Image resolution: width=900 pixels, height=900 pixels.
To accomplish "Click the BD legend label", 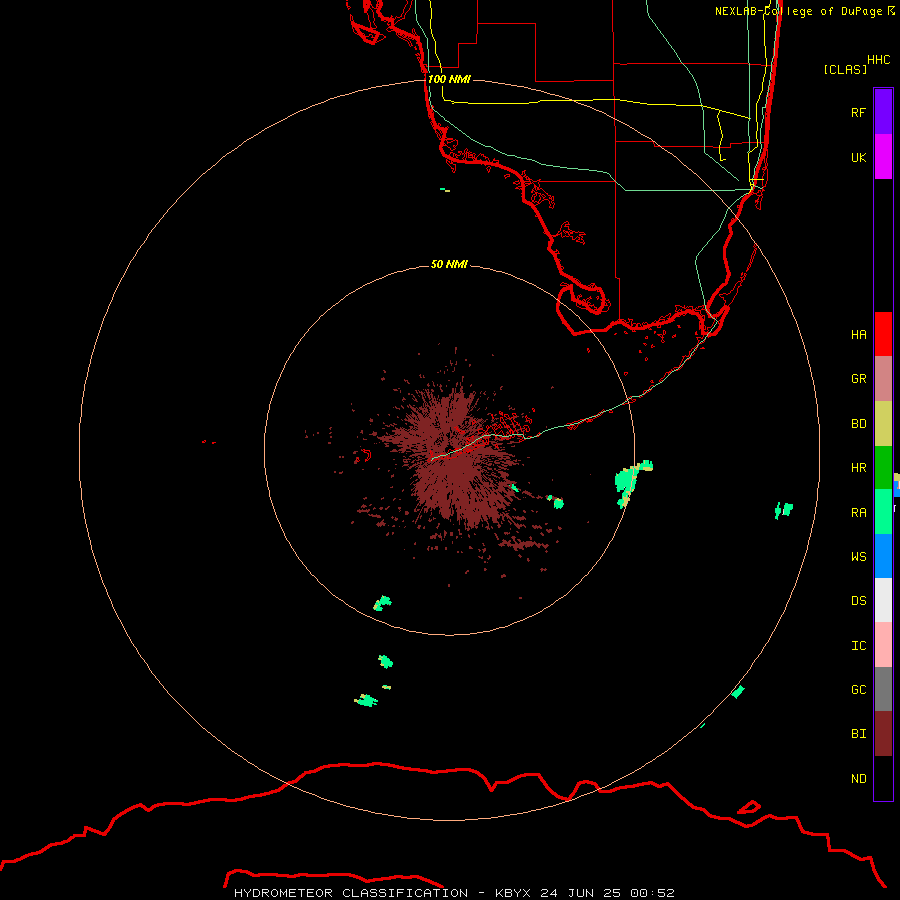I will coord(858,424).
